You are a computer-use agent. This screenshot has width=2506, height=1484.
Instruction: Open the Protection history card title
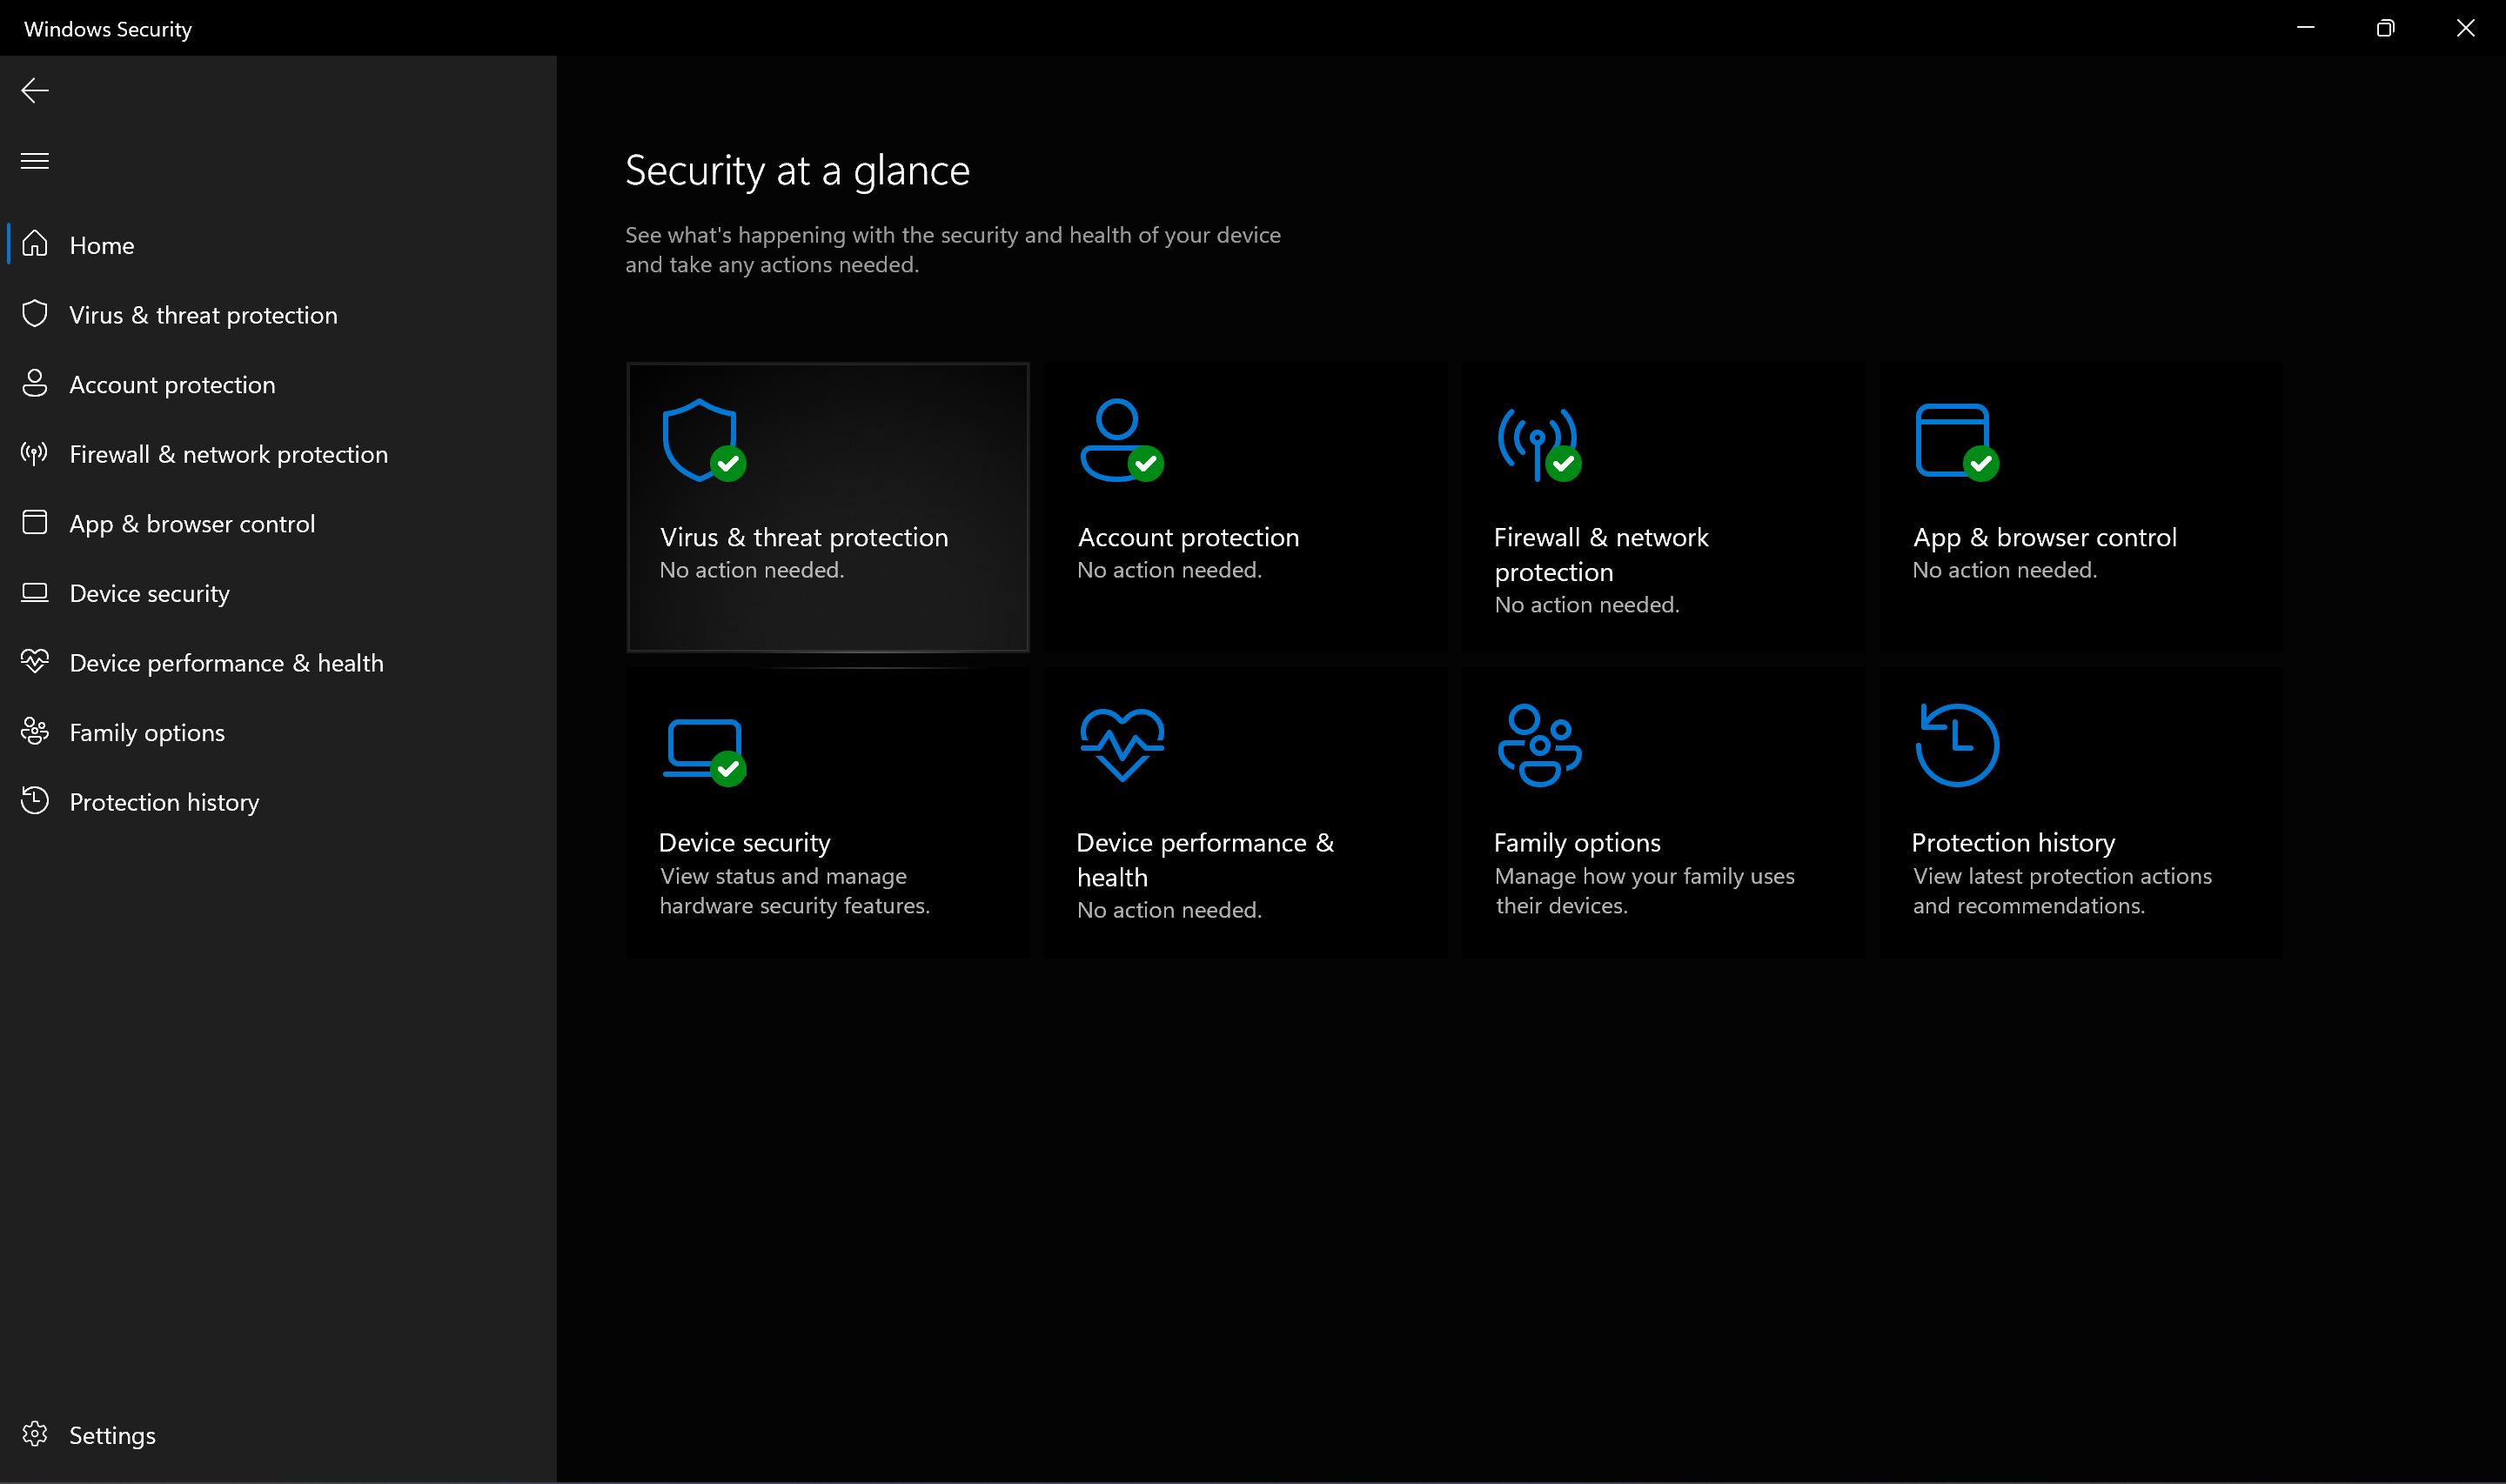pyautogui.click(x=2013, y=843)
